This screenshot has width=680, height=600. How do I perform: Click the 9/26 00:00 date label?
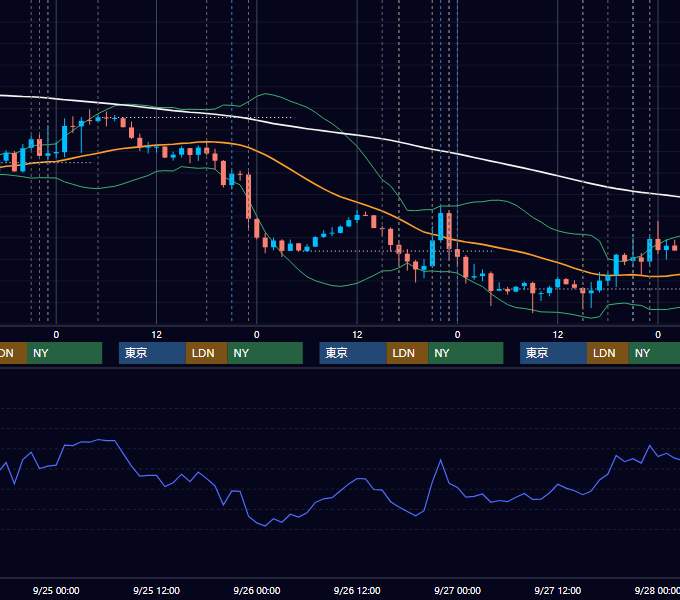(257, 590)
